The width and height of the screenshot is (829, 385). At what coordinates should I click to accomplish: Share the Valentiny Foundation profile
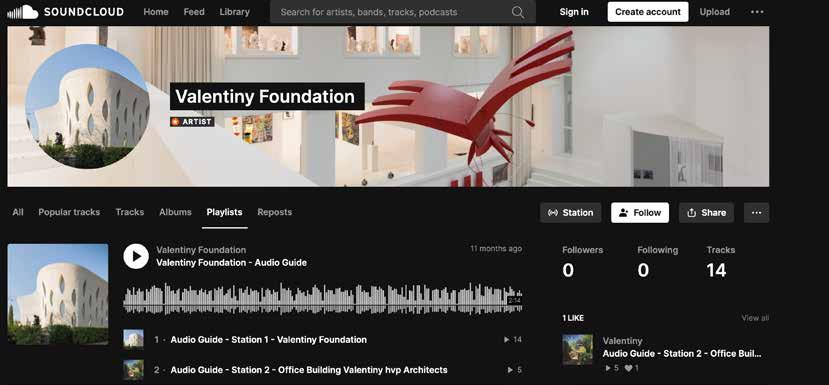point(706,213)
